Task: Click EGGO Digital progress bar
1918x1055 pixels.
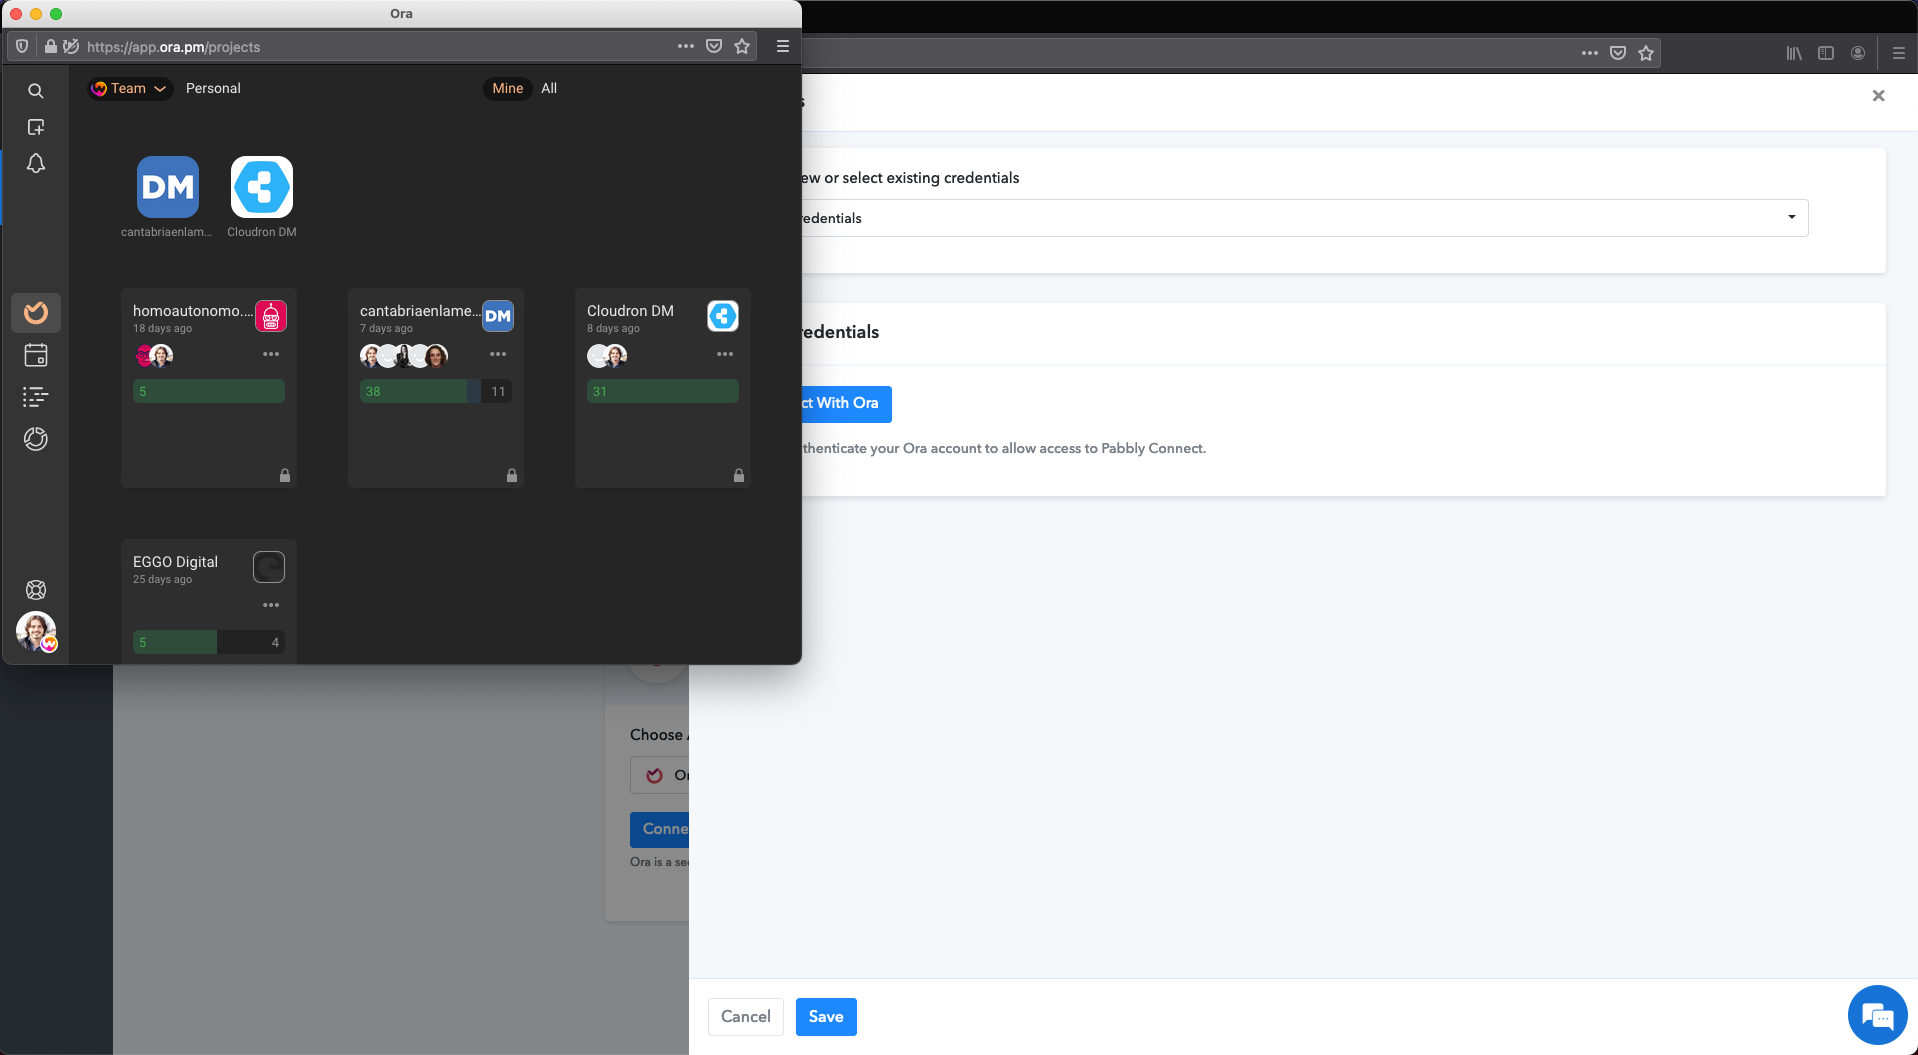Action: click(x=209, y=642)
